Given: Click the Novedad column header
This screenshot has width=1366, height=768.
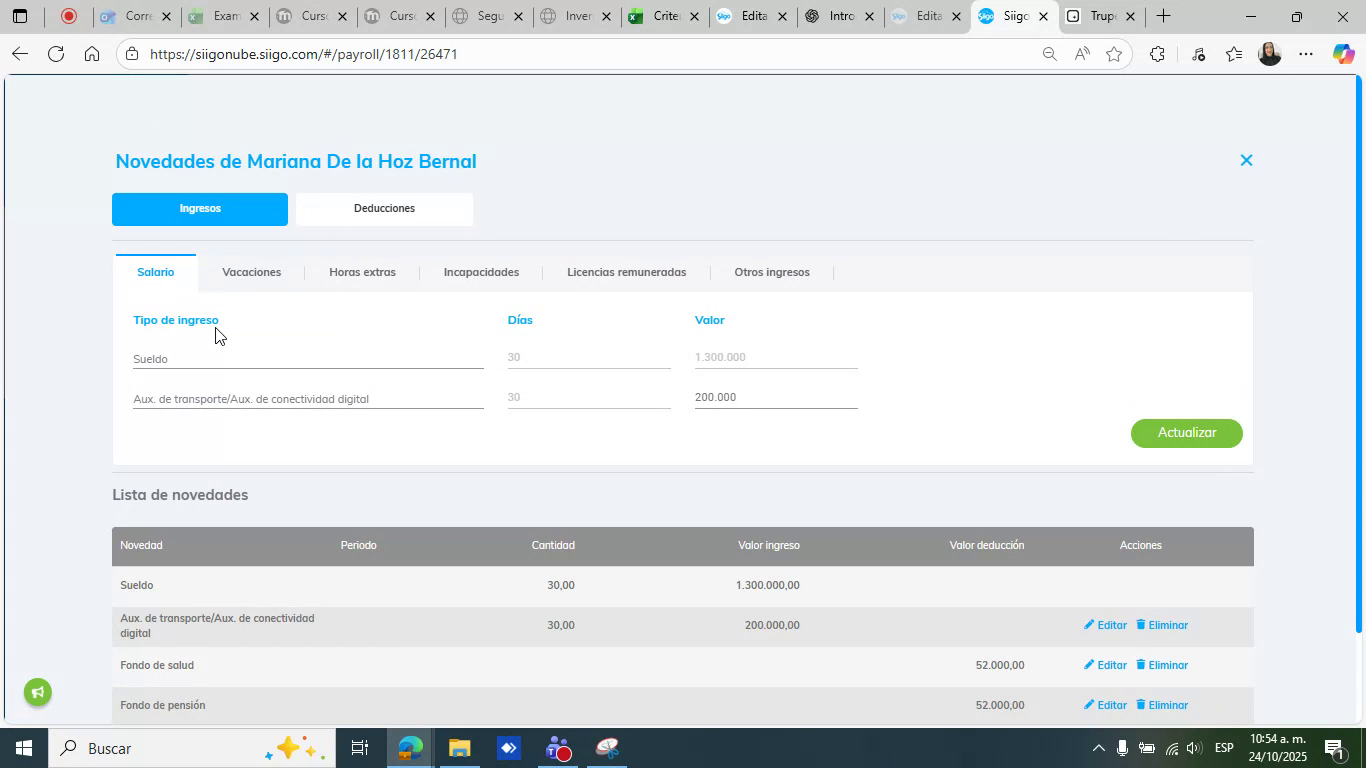Looking at the screenshot, I should (x=141, y=546).
